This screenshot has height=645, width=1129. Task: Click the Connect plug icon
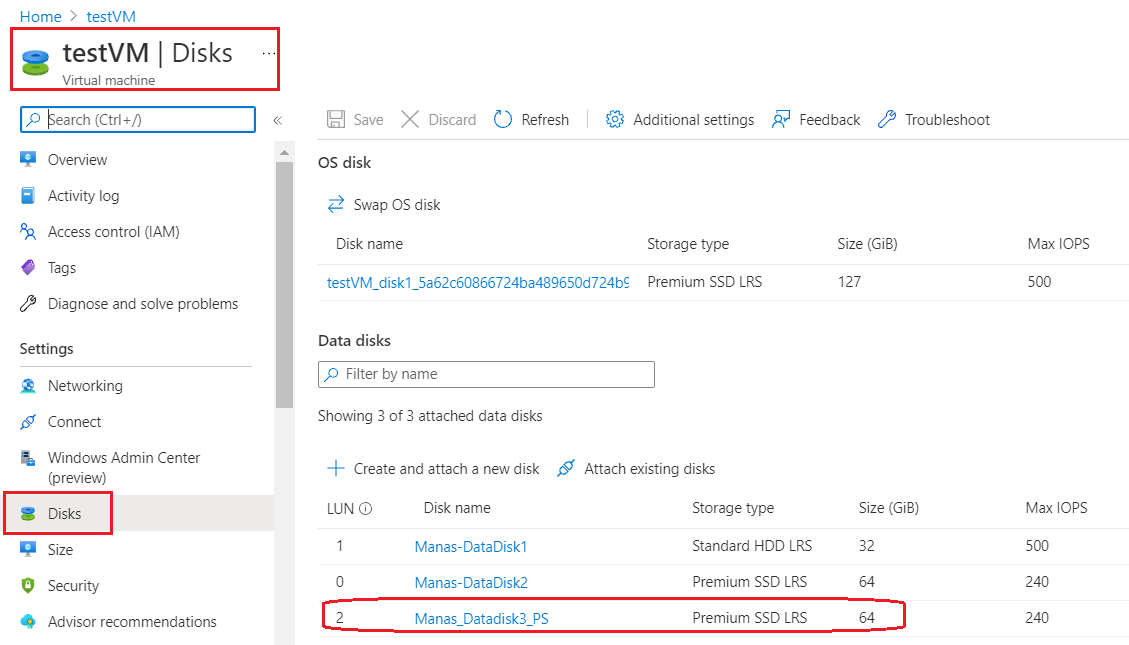(x=28, y=421)
